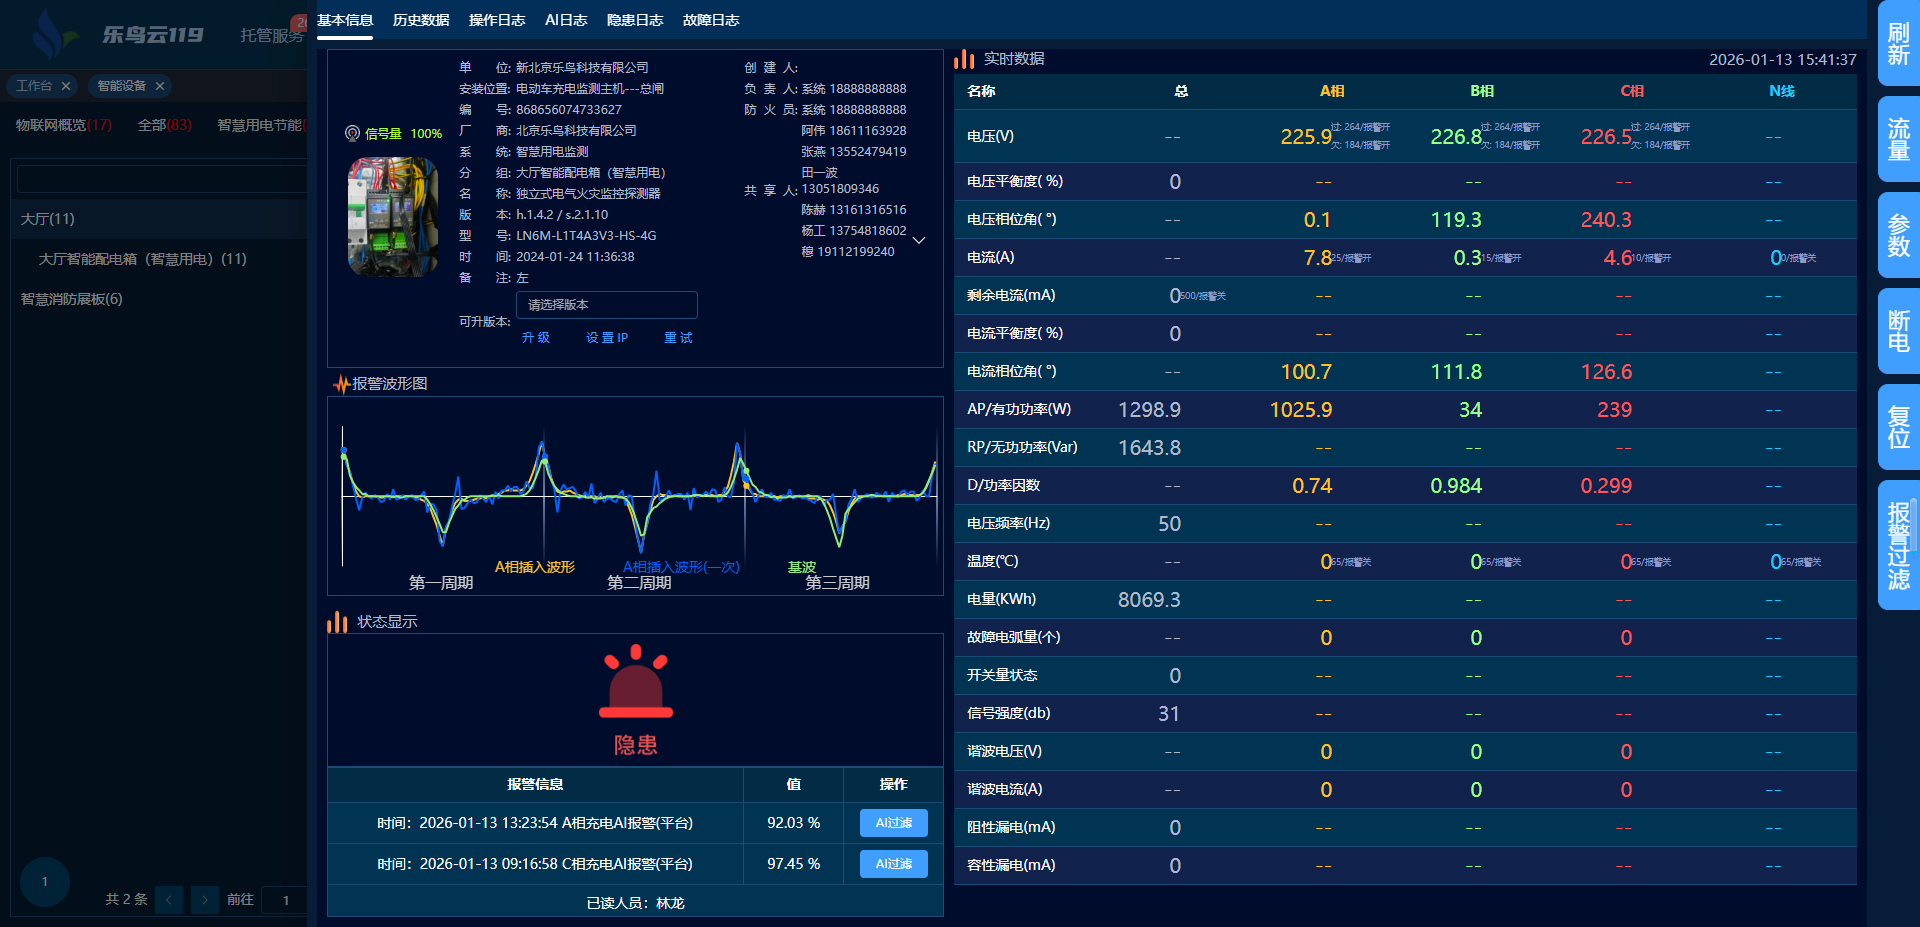Screen dimensions: 1920x927
Task: Click the red 隐患 alarm siren icon
Action: click(x=635, y=683)
